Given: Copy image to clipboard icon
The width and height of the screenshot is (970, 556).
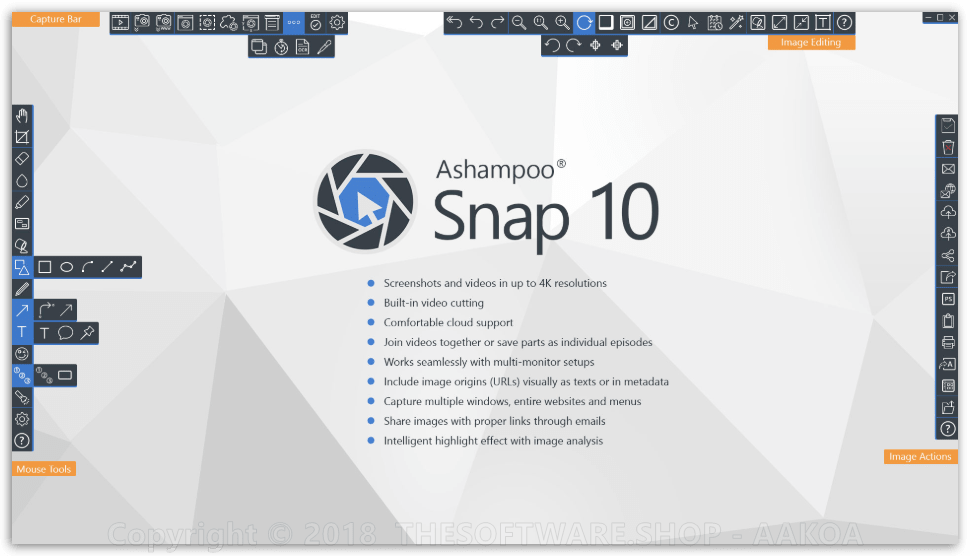Looking at the screenshot, I should (948, 320).
